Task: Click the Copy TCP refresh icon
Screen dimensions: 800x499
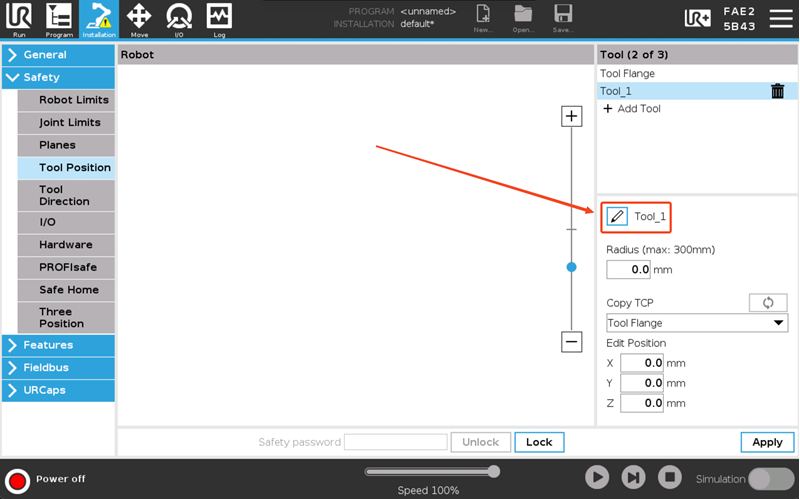Action: [x=768, y=303]
